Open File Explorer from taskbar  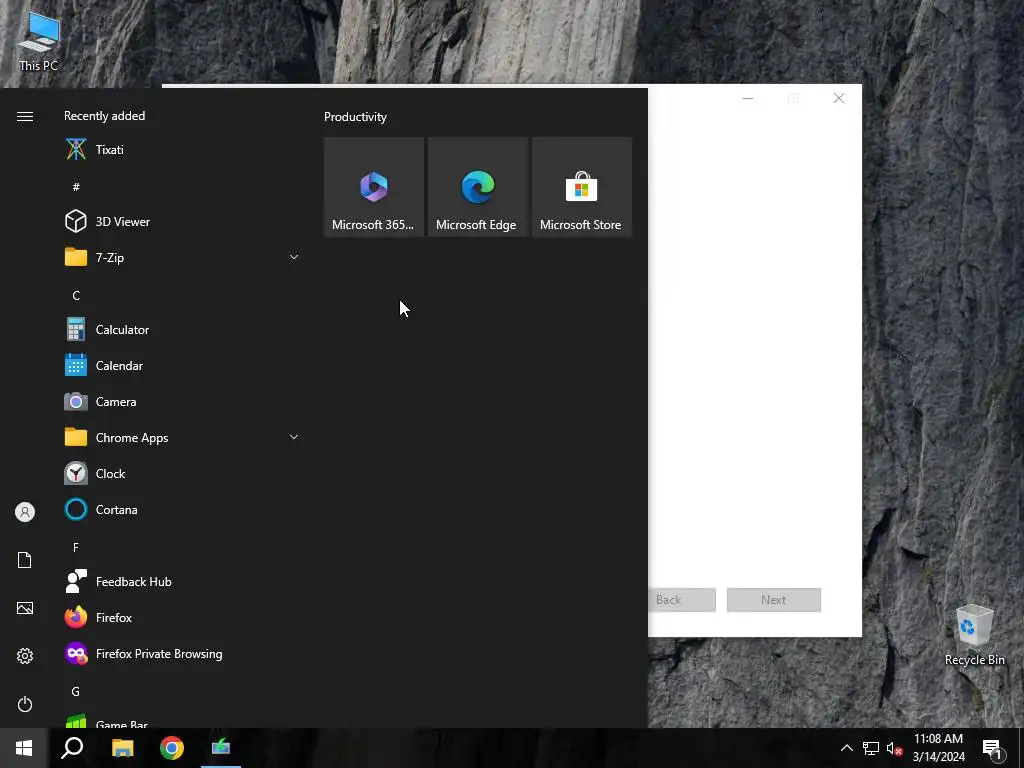[x=122, y=748]
